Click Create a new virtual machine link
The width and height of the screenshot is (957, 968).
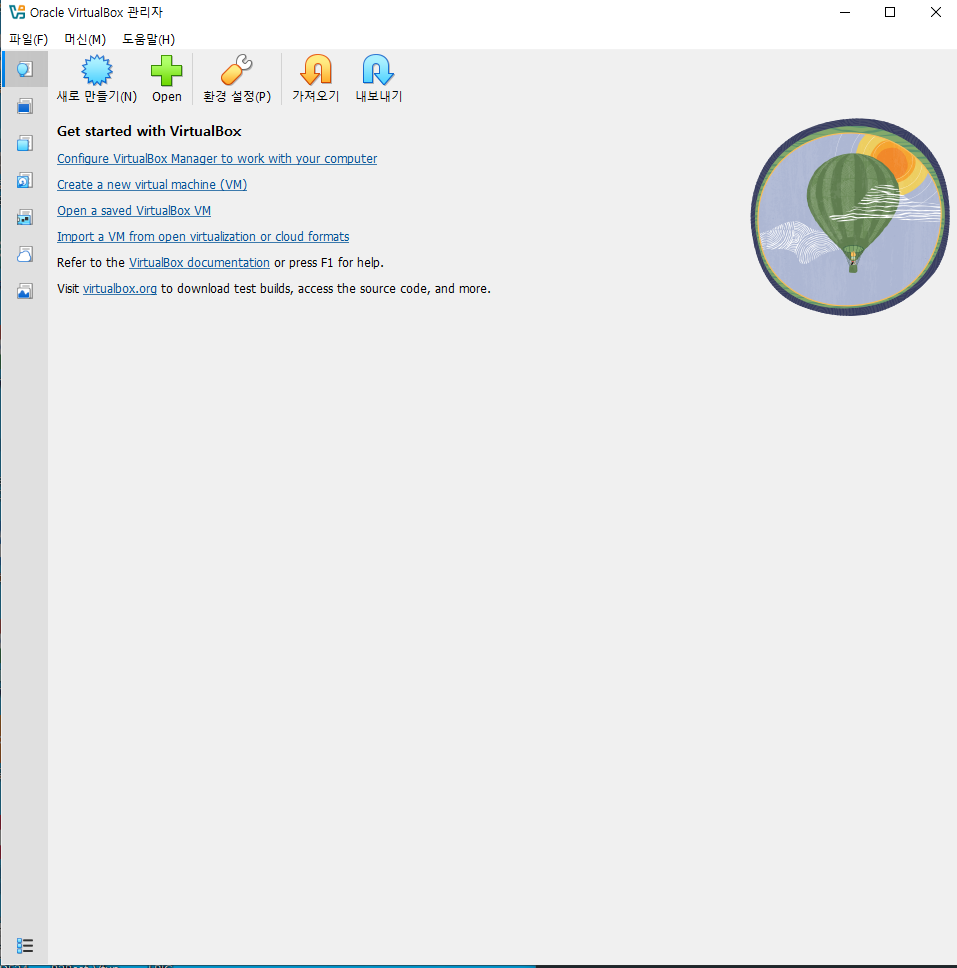[x=152, y=185]
